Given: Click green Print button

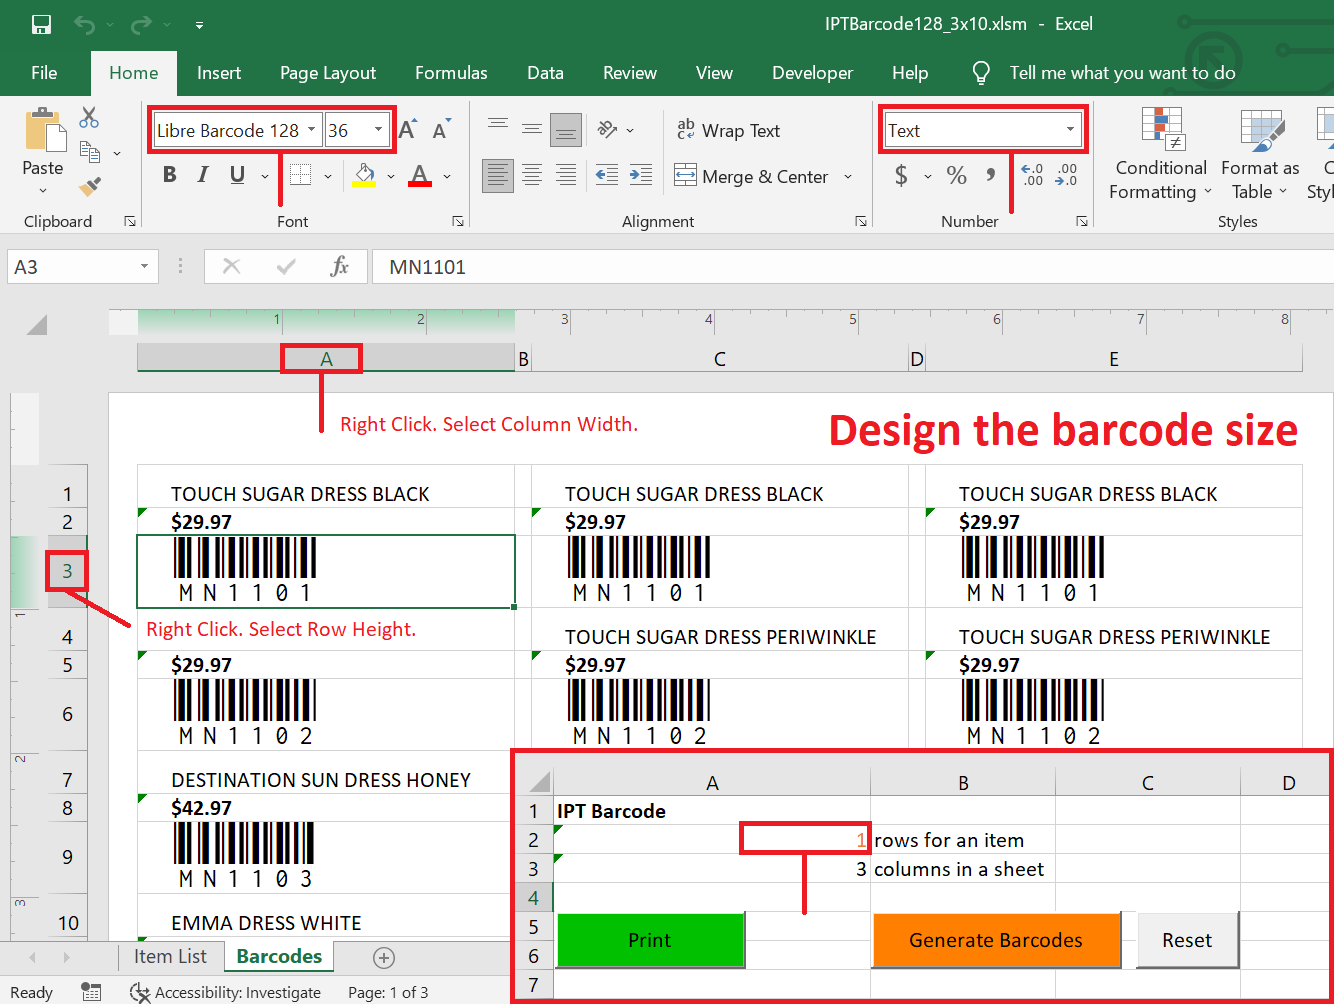Looking at the screenshot, I should [650, 940].
